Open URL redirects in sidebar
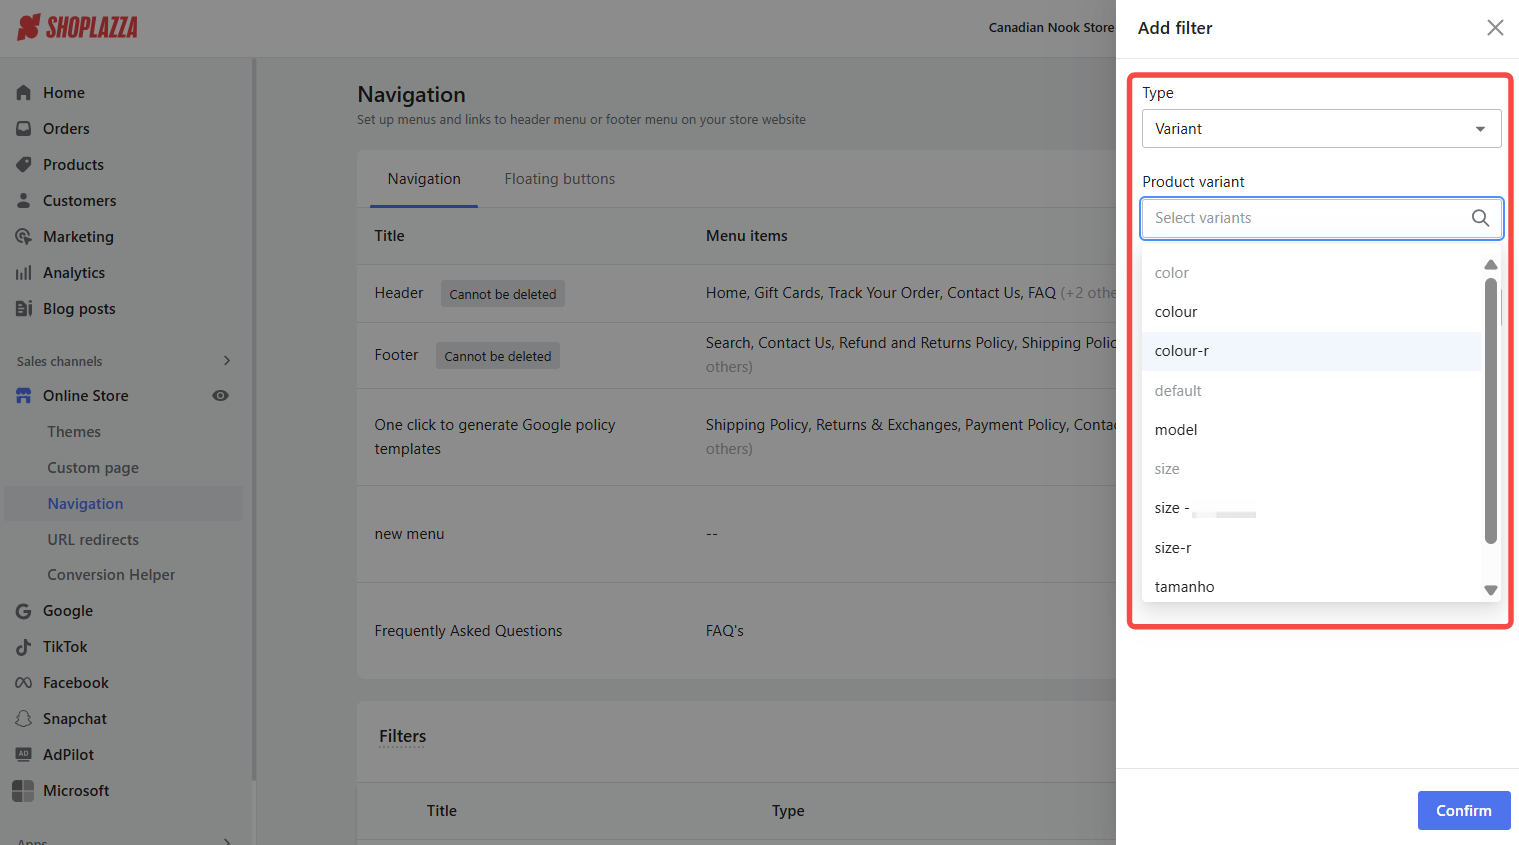The width and height of the screenshot is (1519, 845). coord(93,539)
